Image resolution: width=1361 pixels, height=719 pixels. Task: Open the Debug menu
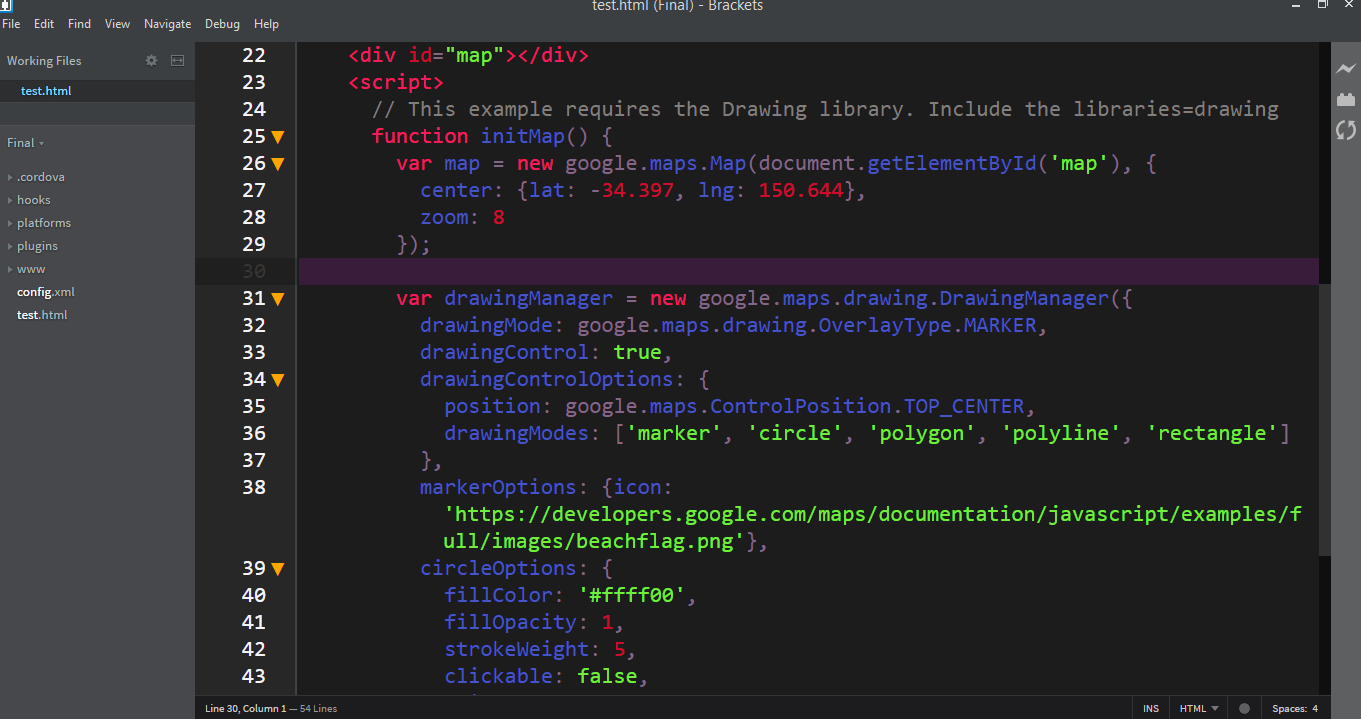click(222, 23)
